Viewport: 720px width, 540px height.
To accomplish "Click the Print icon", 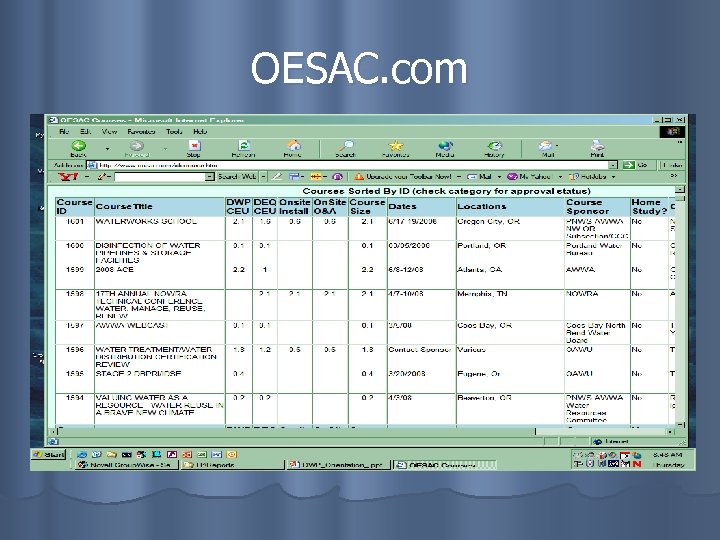I will point(597,146).
